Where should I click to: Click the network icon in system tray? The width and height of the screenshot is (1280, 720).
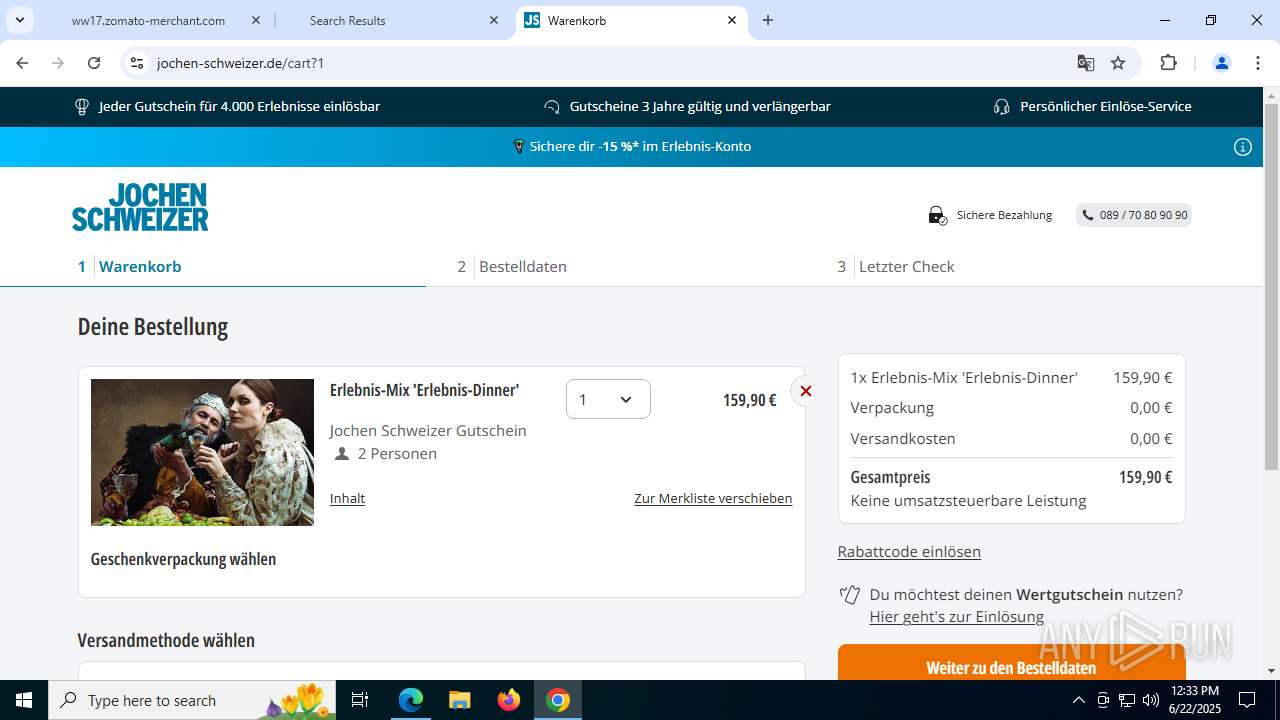coord(1127,700)
